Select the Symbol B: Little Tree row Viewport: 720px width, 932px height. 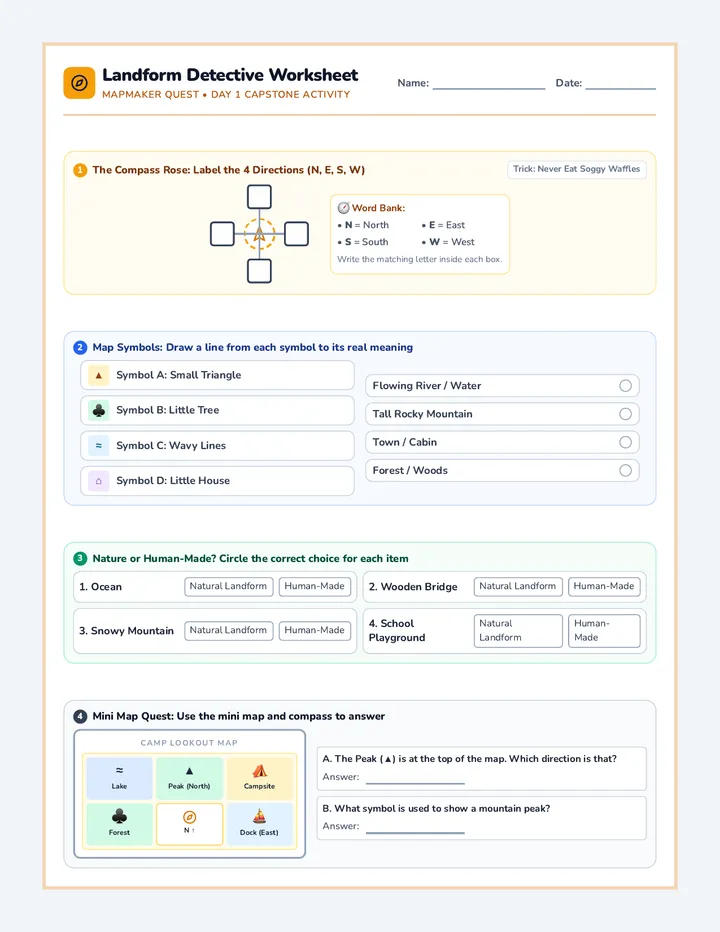218,411
